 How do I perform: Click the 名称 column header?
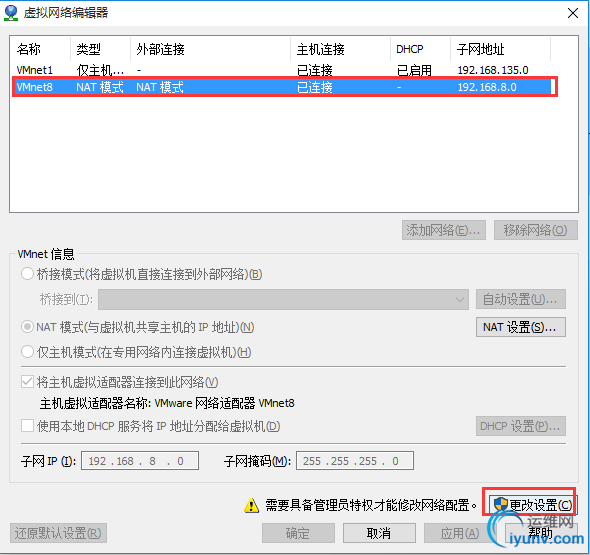pos(41,49)
